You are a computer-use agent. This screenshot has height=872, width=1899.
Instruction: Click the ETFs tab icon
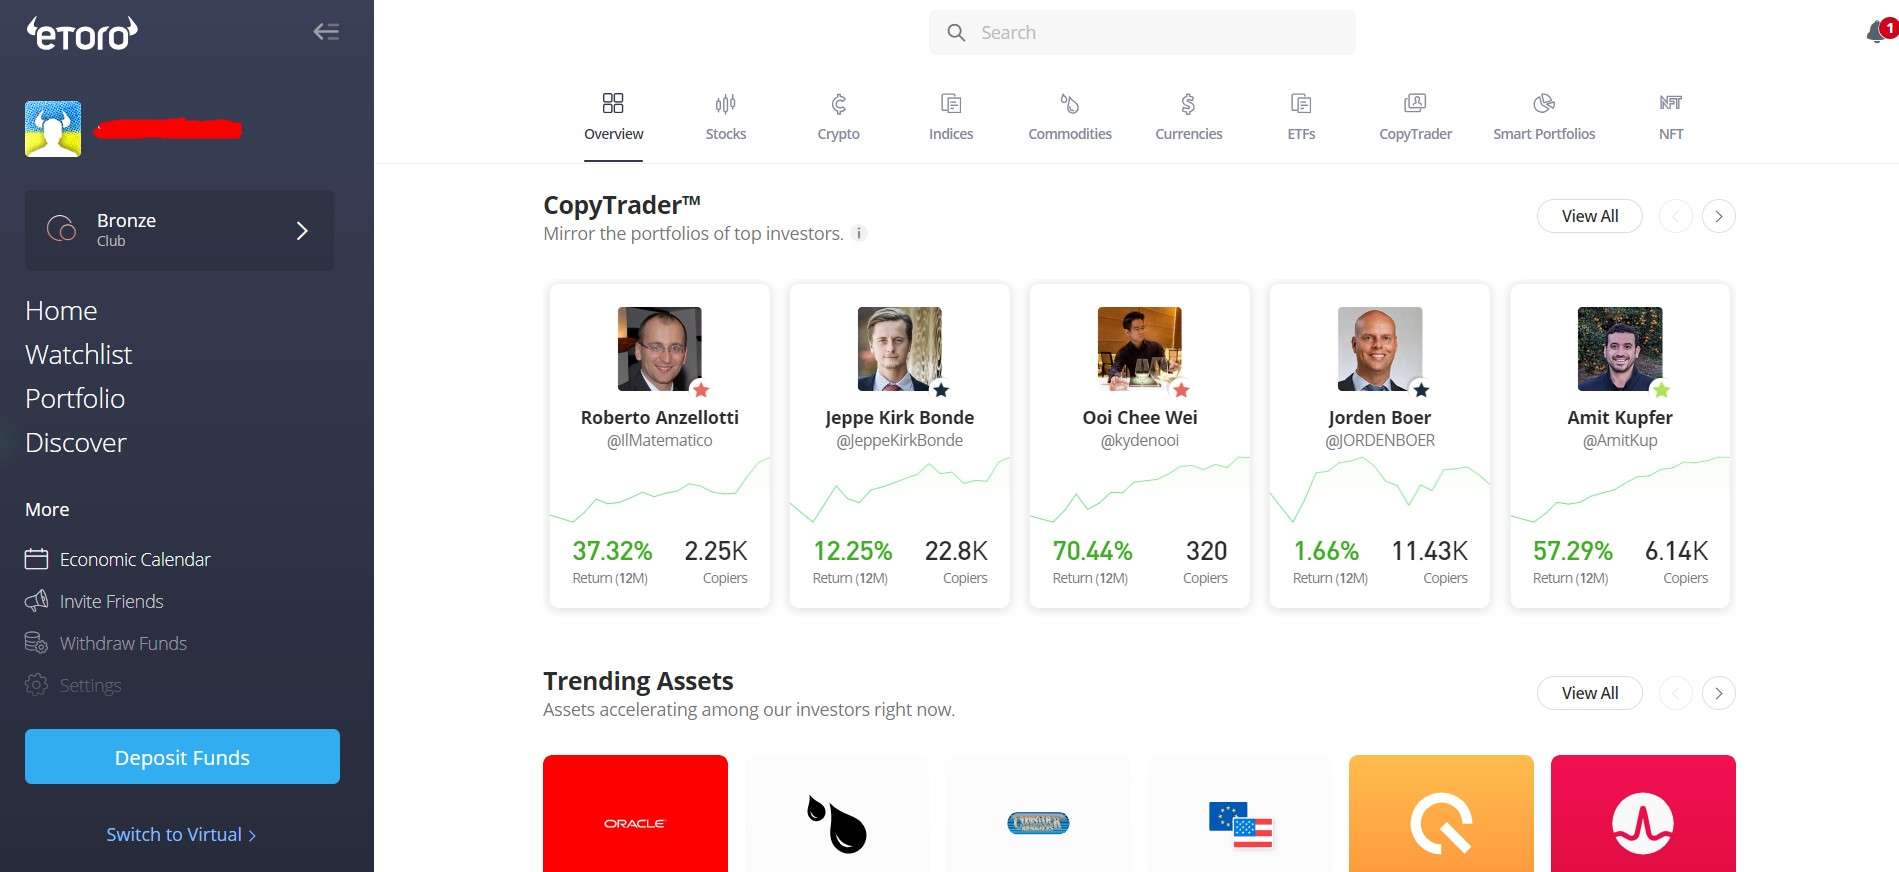(x=1301, y=103)
